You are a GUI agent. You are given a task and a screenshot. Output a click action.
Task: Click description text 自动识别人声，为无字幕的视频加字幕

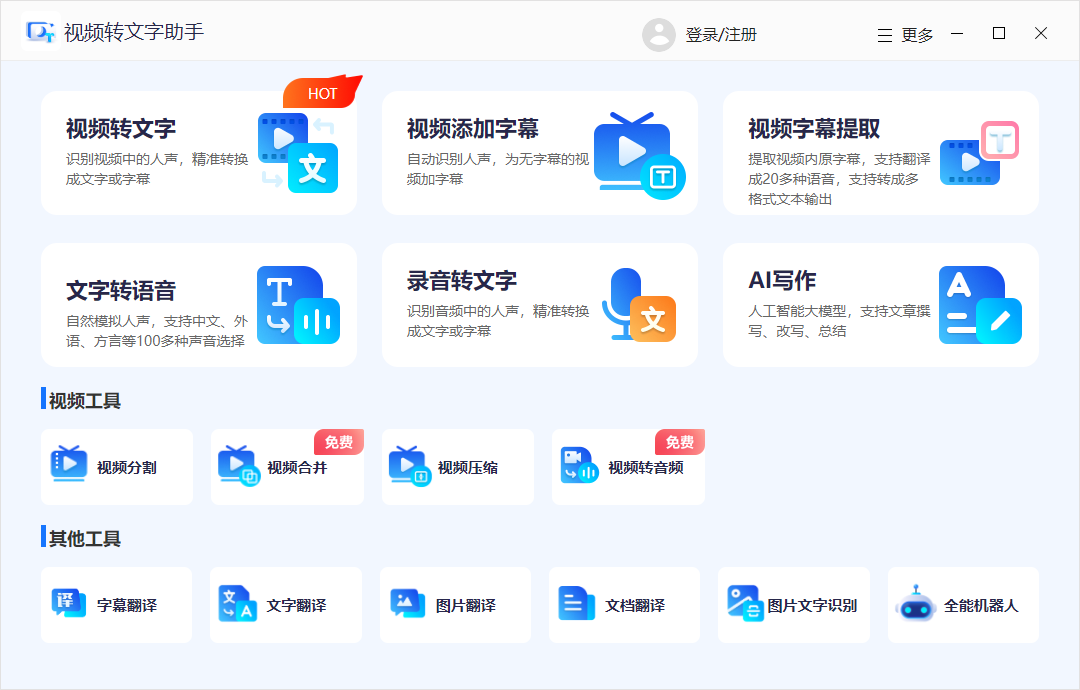point(498,169)
